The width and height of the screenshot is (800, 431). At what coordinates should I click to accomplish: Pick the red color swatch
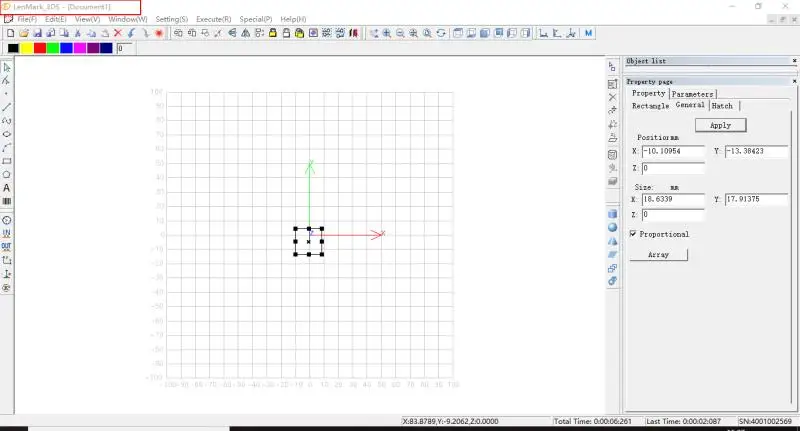coord(39,48)
